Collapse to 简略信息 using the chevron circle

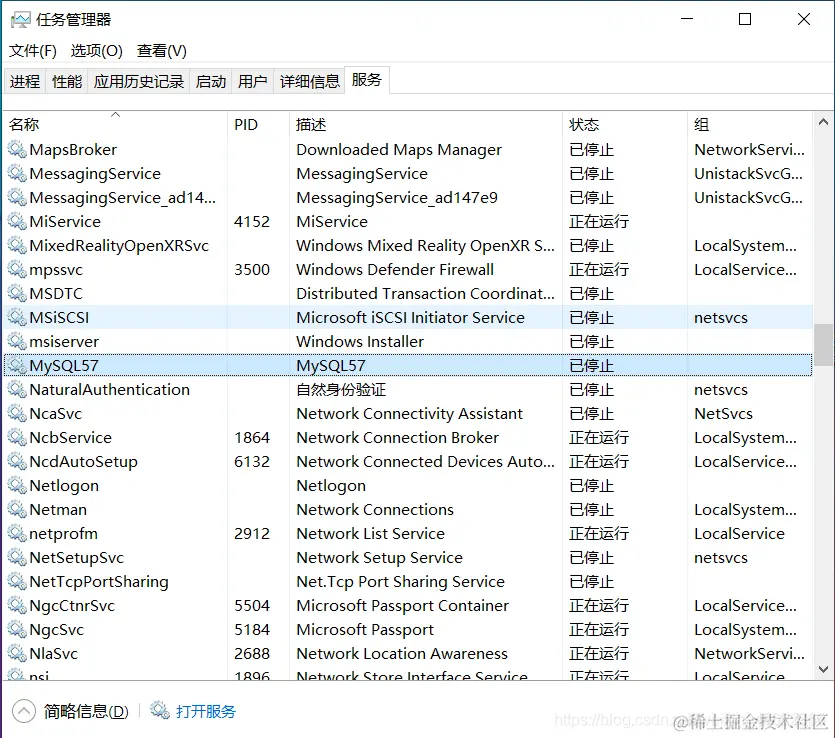pyautogui.click(x=23, y=711)
